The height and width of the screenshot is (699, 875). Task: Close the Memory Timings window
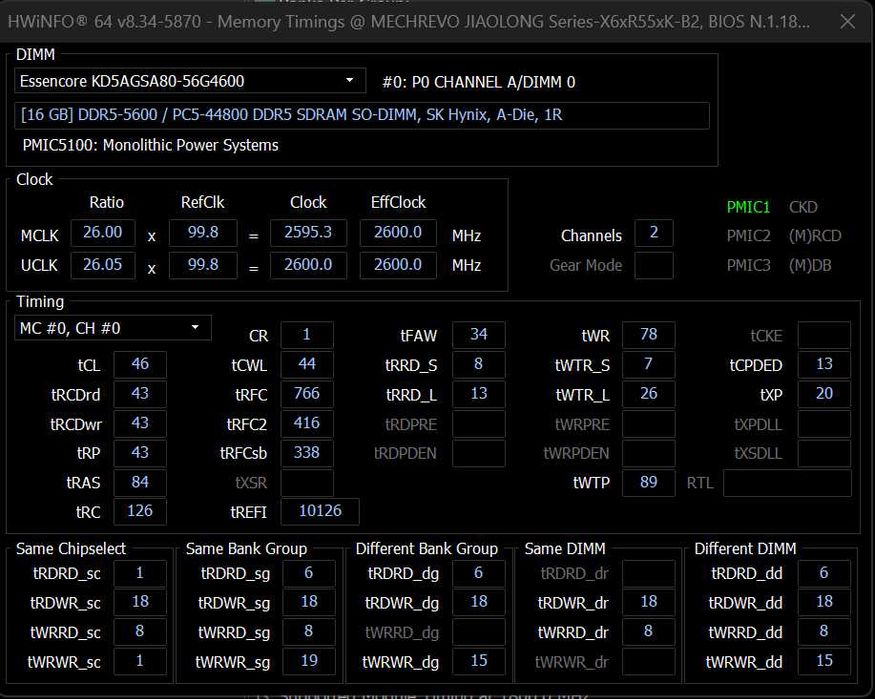(x=848, y=21)
